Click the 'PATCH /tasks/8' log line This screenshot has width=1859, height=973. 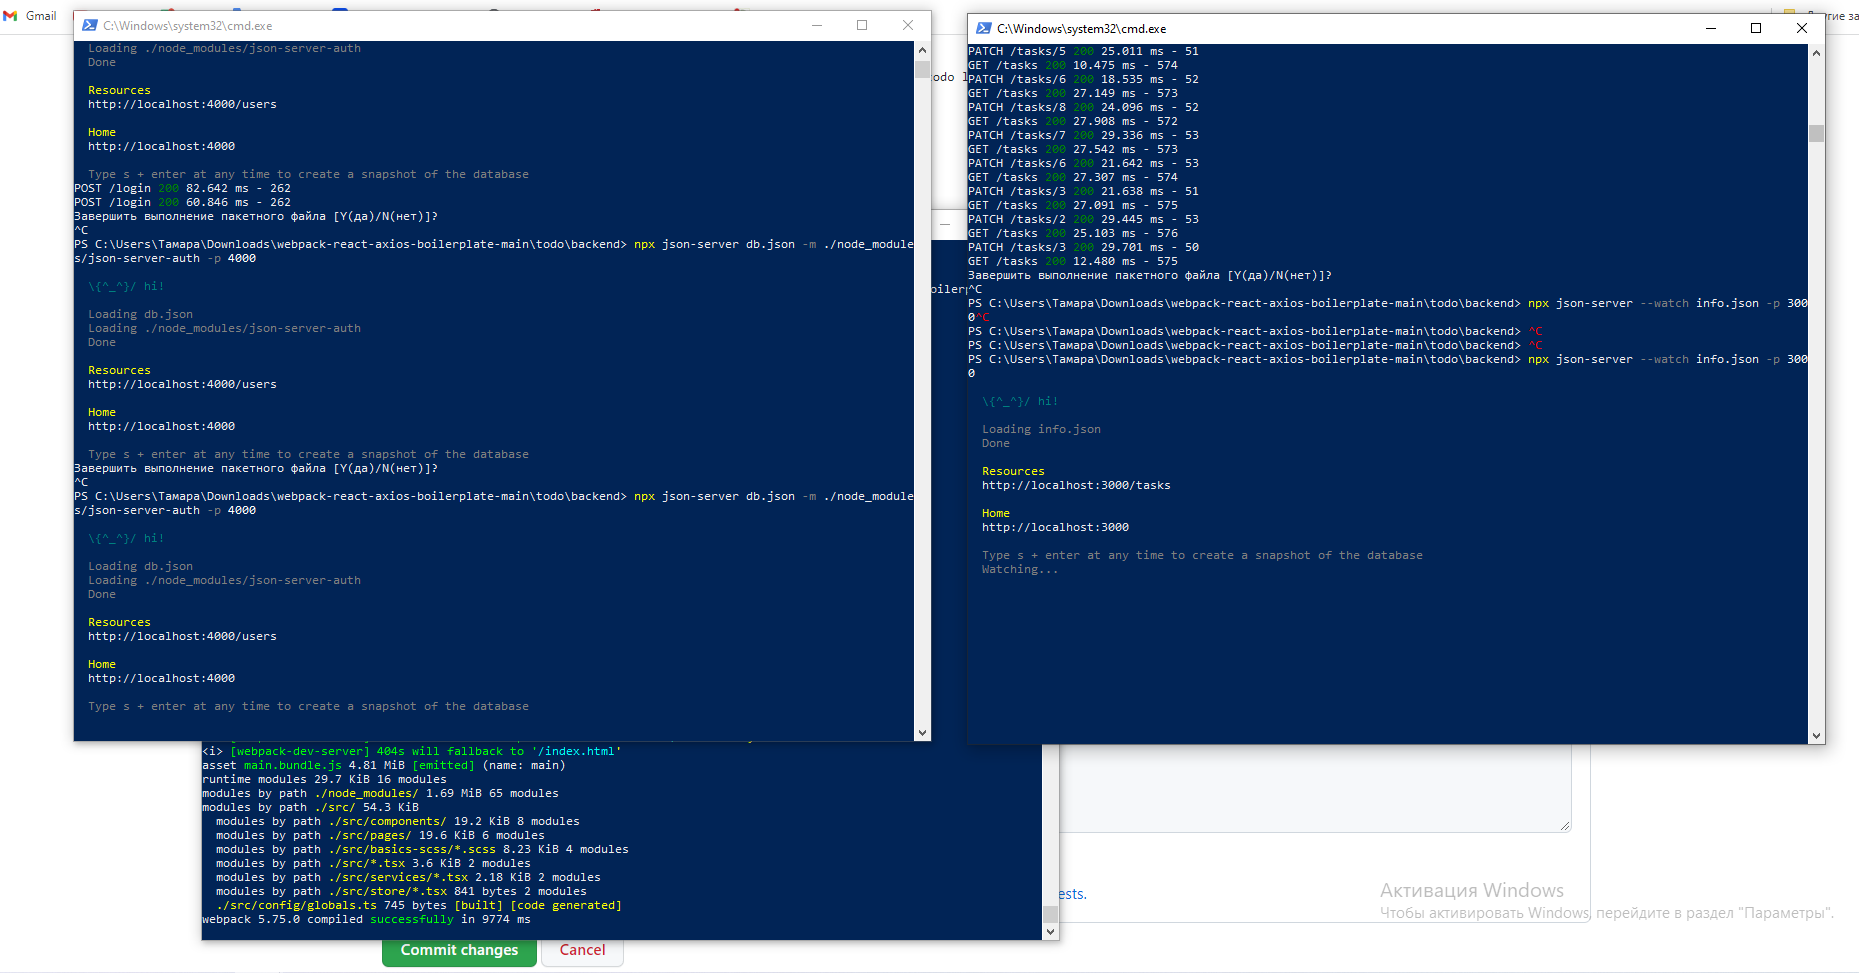click(x=1083, y=107)
